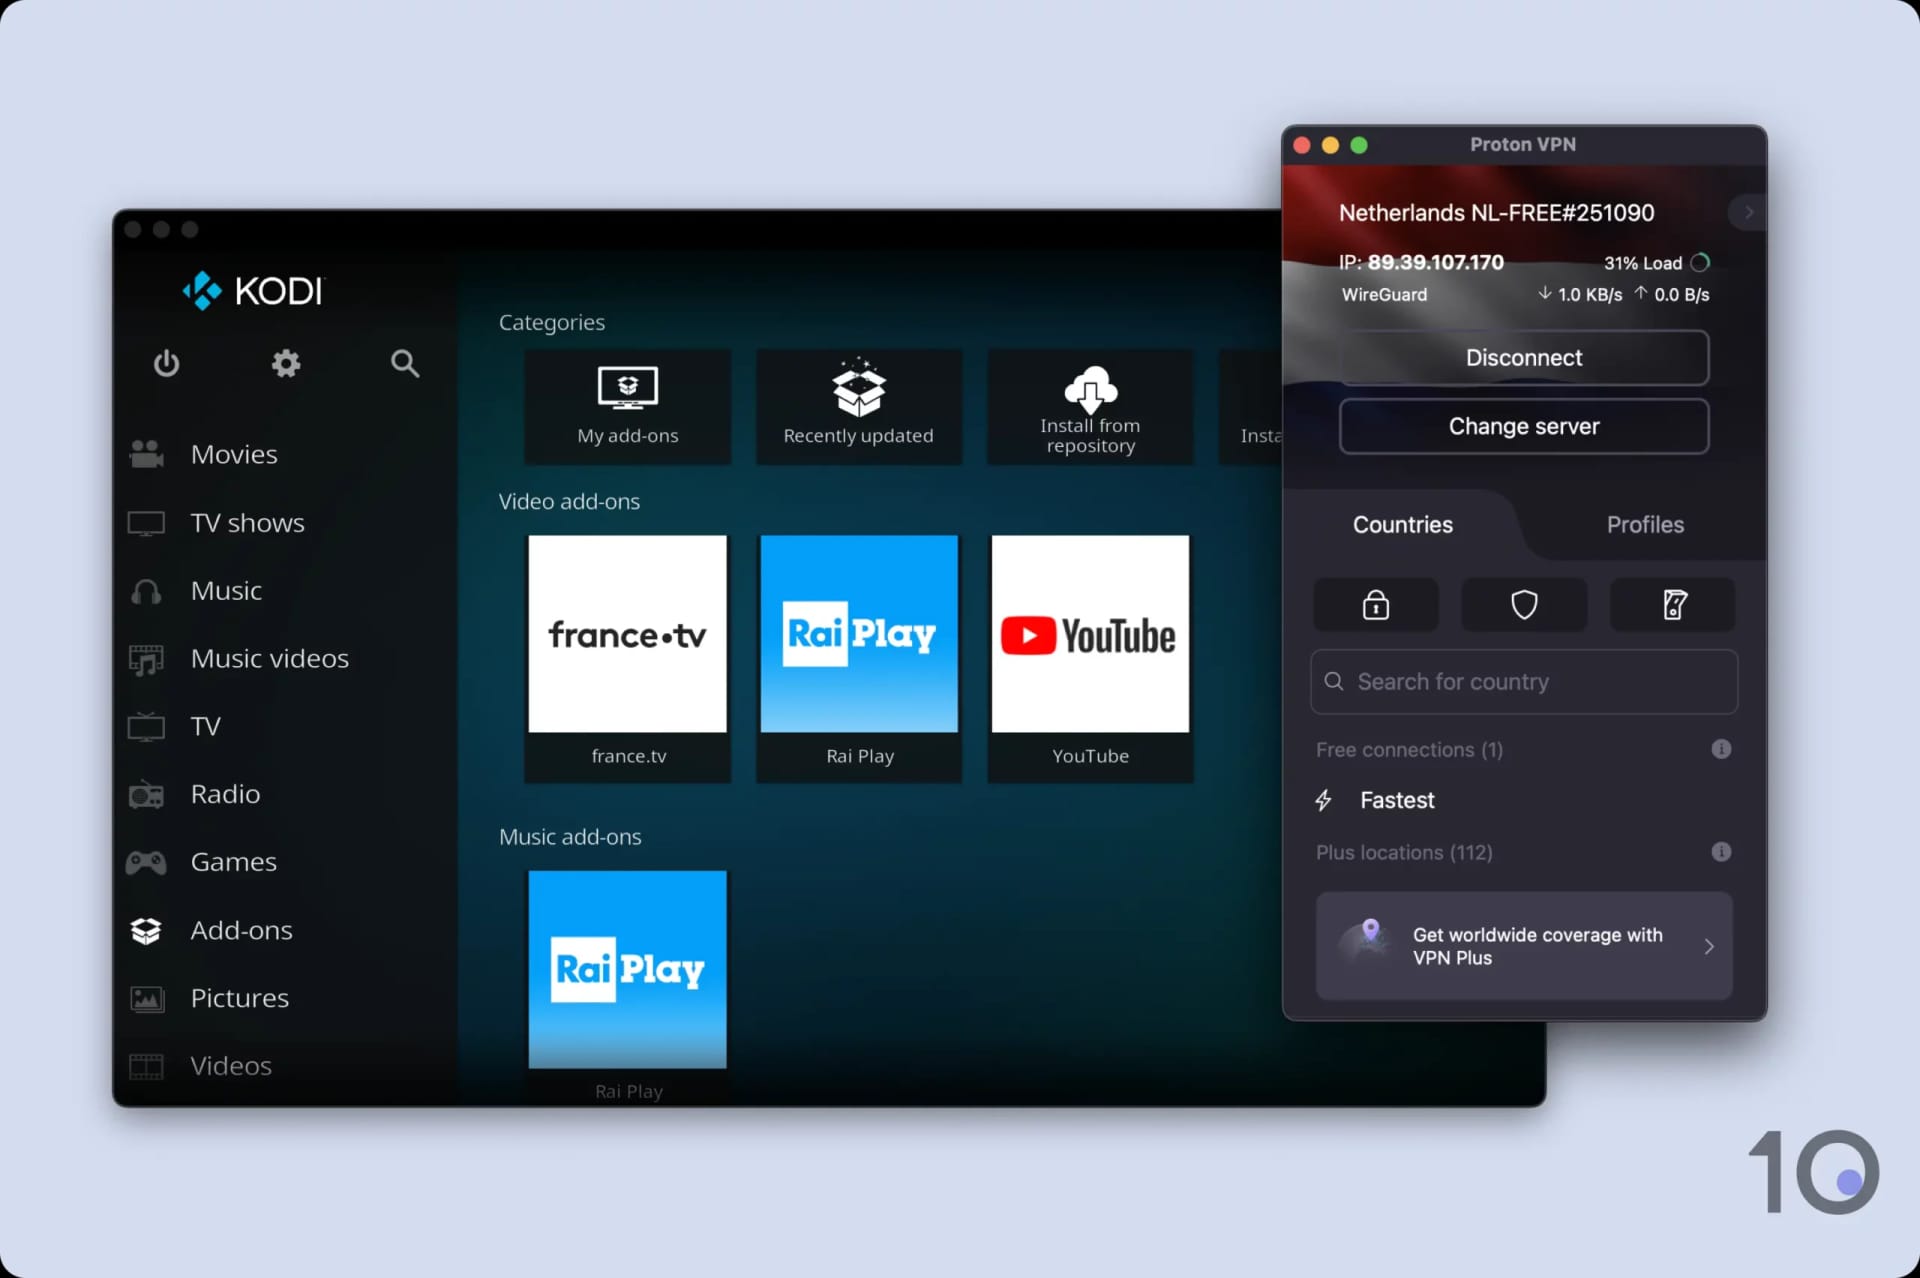Click the ProtonVPN lock icon
This screenshot has height=1278, width=1920.
[1375, 605]
